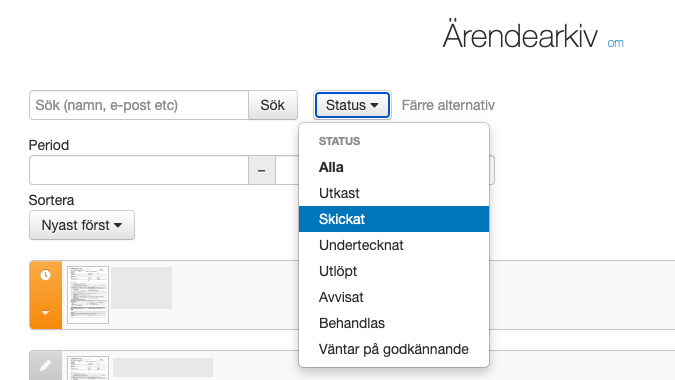Click the pencil draft icon
This screenshot has width=675, height=380.
click(x=45, y=365)
